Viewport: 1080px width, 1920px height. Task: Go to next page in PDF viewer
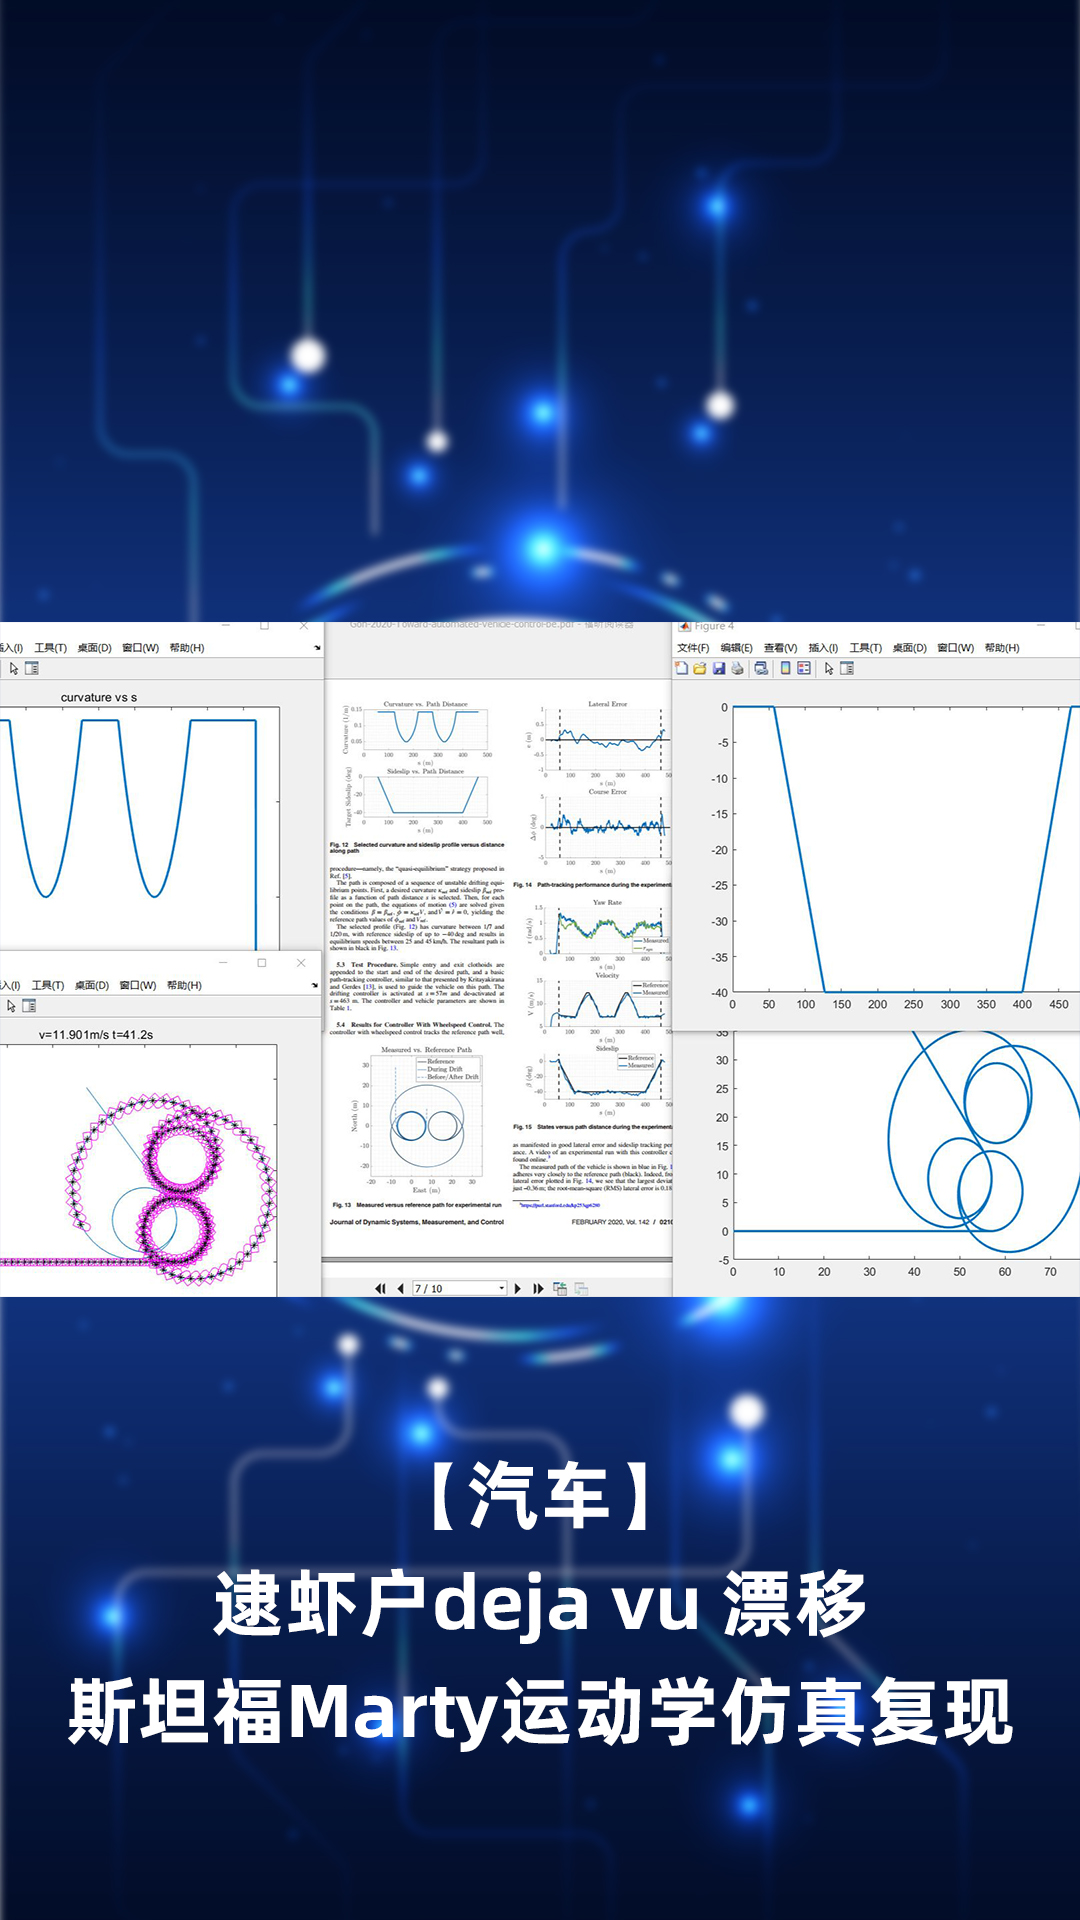coord(518,1288)
